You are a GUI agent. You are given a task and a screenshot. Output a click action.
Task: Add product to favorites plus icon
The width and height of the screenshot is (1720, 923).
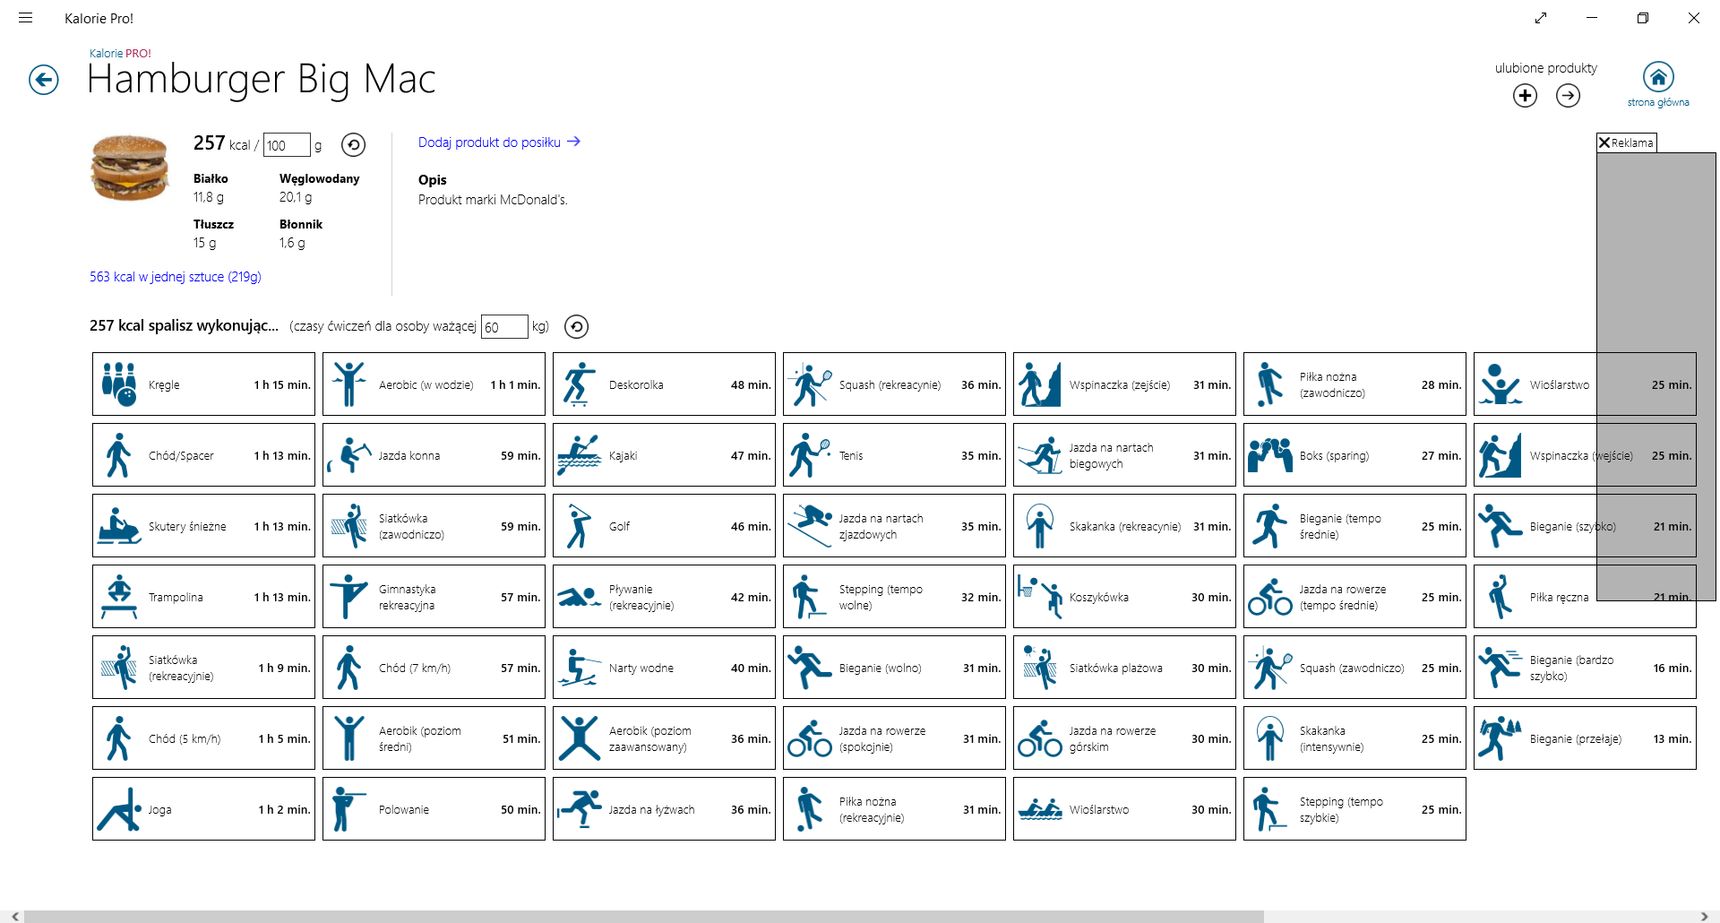[x=1525, y=96]
